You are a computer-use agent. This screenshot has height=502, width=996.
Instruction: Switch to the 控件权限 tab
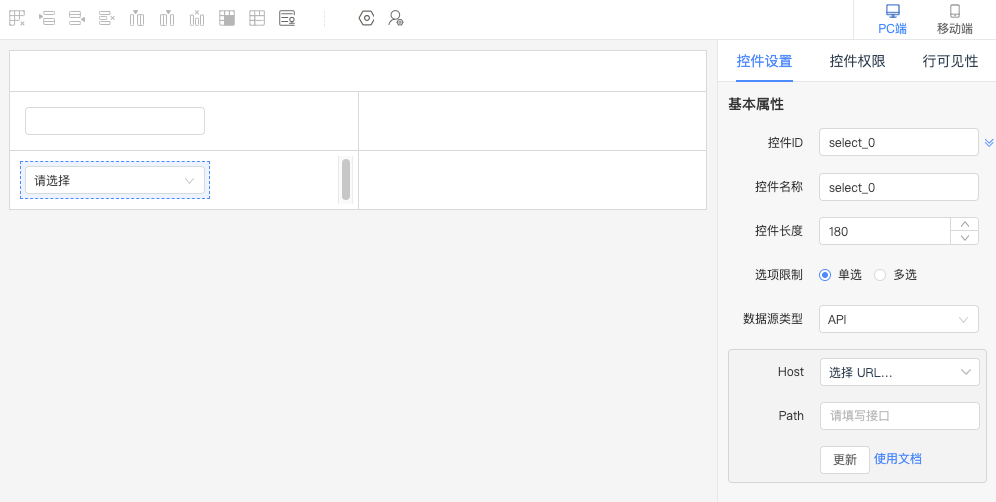coord(858,62)
